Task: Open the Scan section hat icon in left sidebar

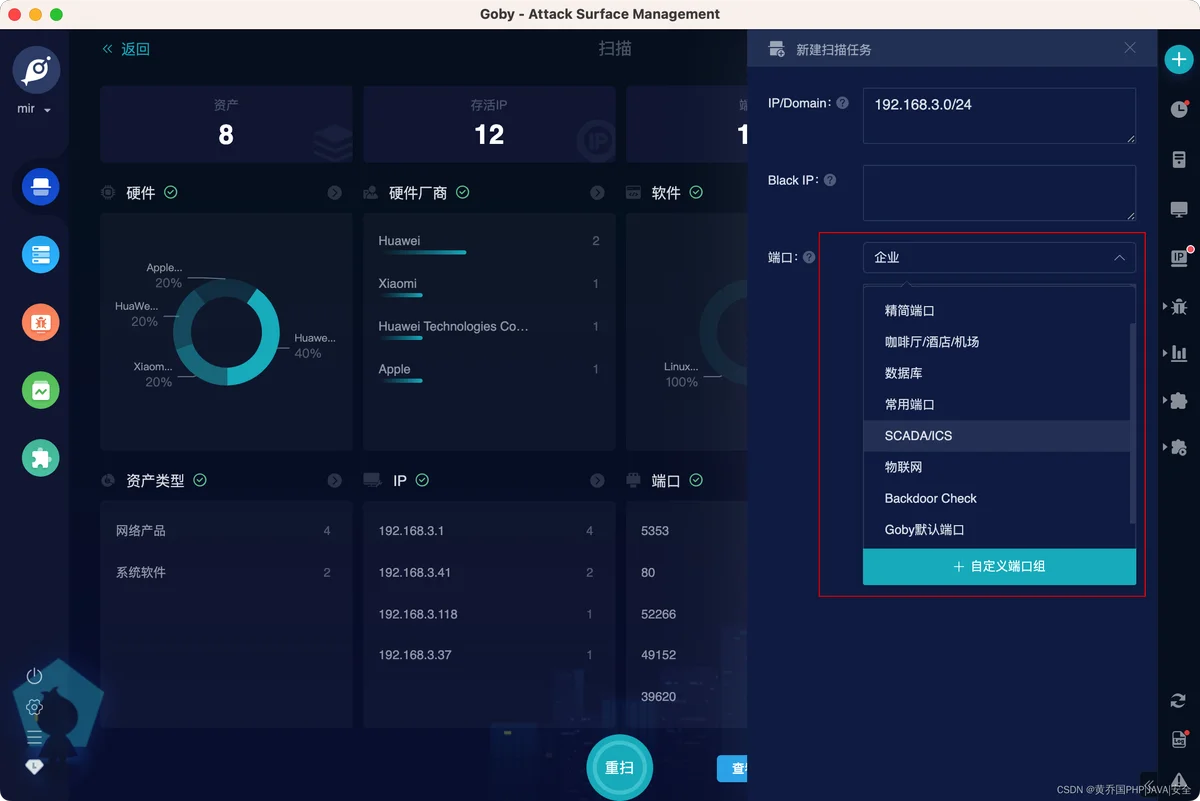Action: tap(41, 187)
